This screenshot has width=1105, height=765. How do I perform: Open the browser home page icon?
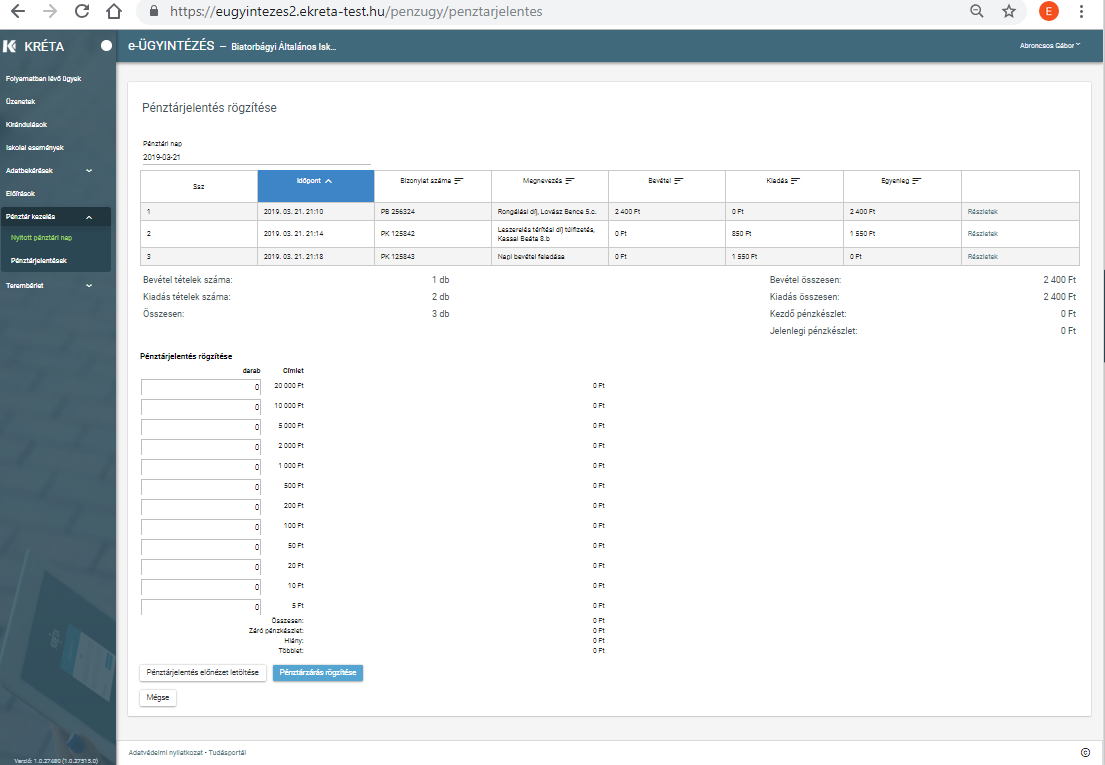point(113,11)
